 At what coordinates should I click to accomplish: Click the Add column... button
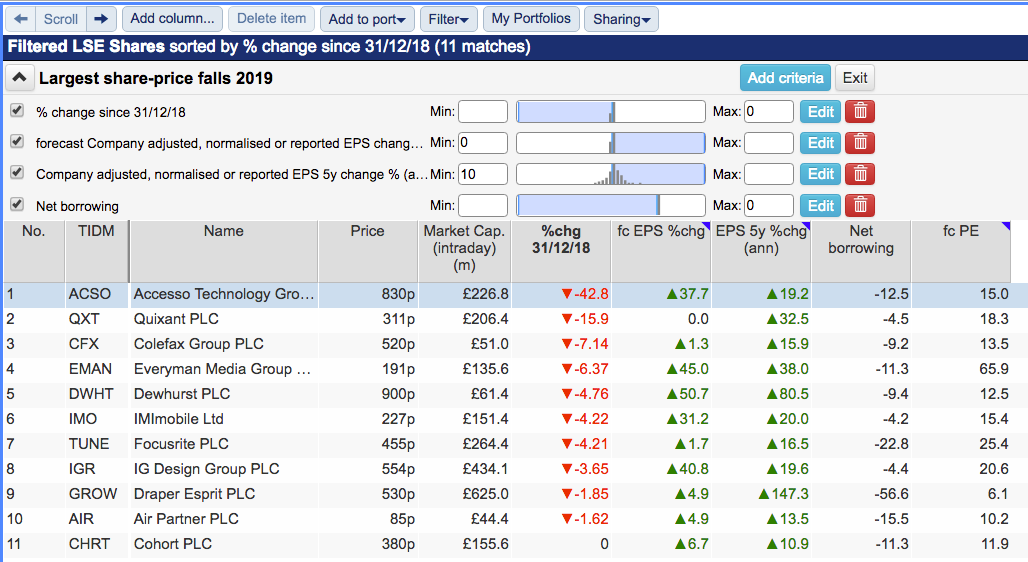tap(172, 18)
